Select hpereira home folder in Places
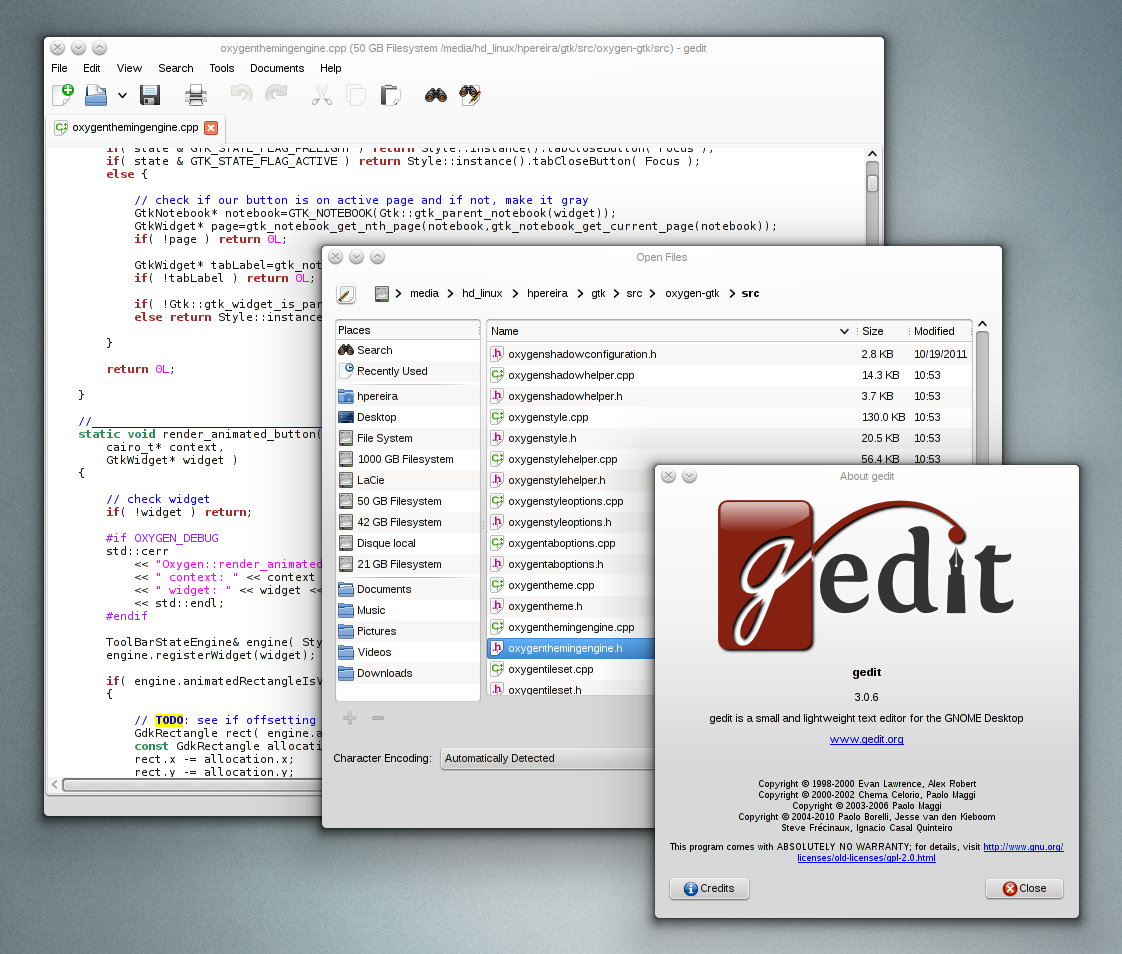 coord(408,396)
